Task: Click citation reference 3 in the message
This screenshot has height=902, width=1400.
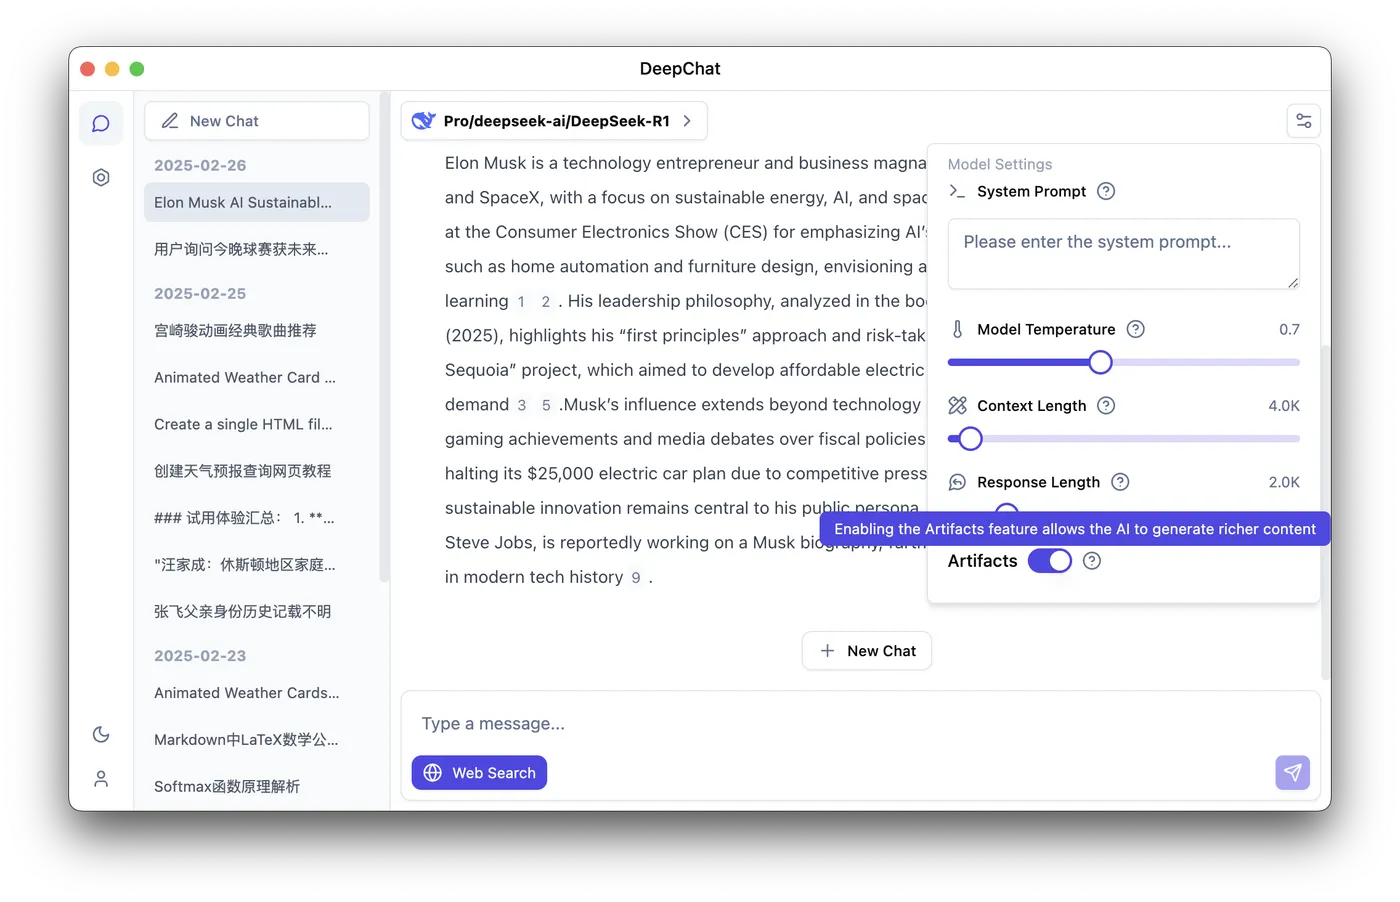Action: tap(521, 405)
